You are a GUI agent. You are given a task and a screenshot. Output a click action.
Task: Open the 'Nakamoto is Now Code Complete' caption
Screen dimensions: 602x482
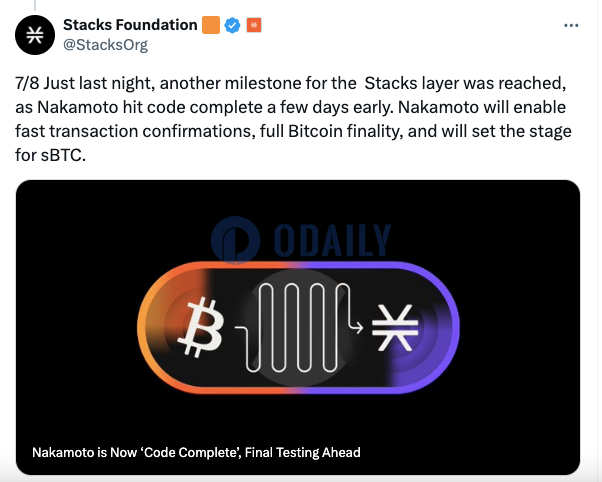tap(196, 452)
